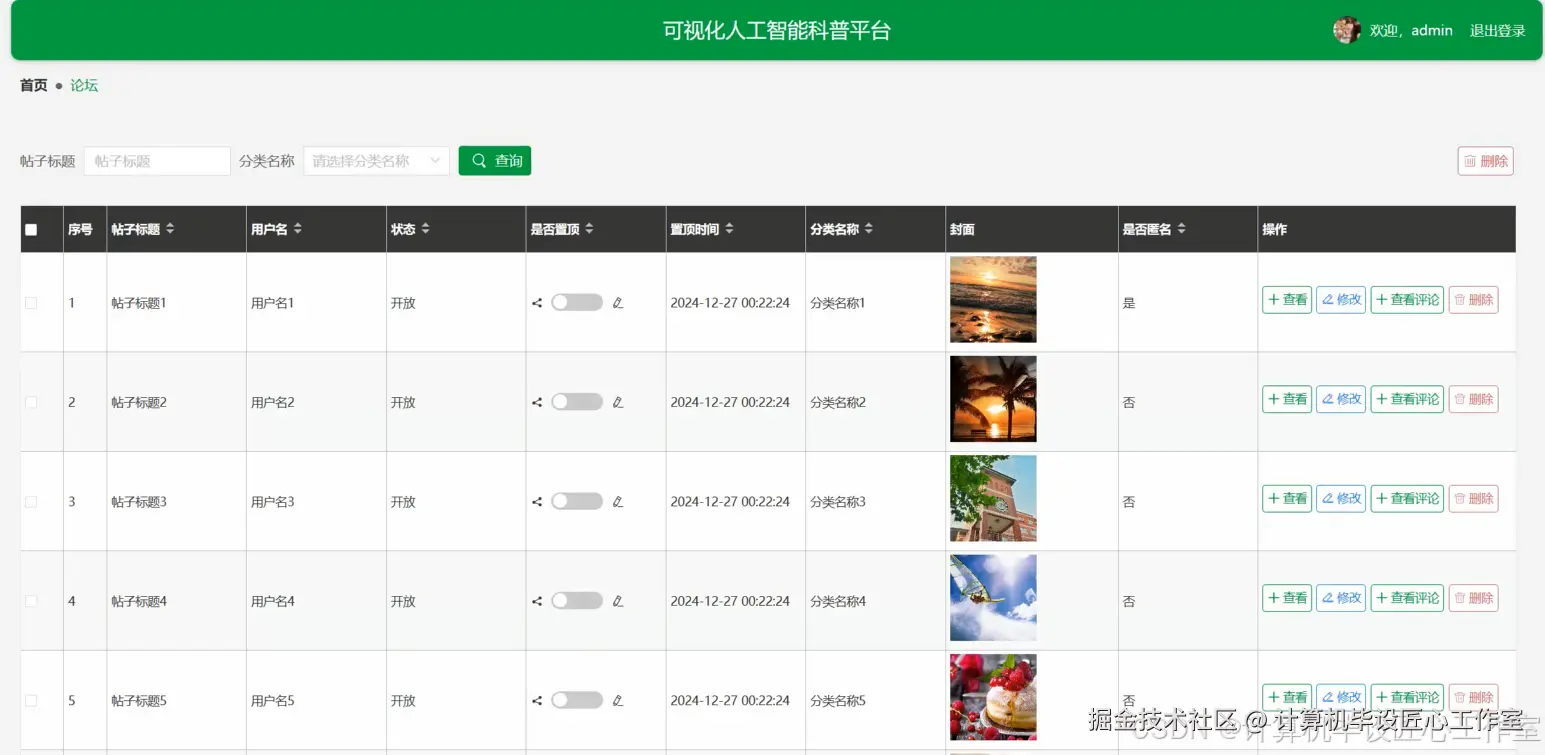Open the 请选择分类名称 dropdown
1545x755 pixels.
376,160
